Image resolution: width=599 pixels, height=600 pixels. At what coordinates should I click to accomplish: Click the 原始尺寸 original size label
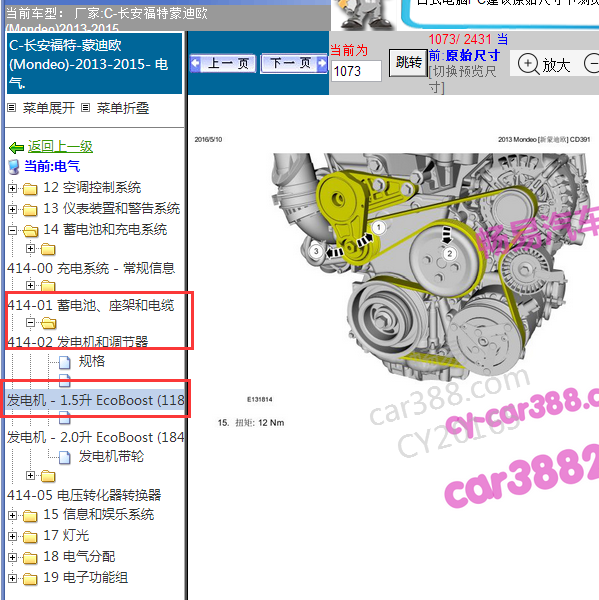tap(473, 55)
